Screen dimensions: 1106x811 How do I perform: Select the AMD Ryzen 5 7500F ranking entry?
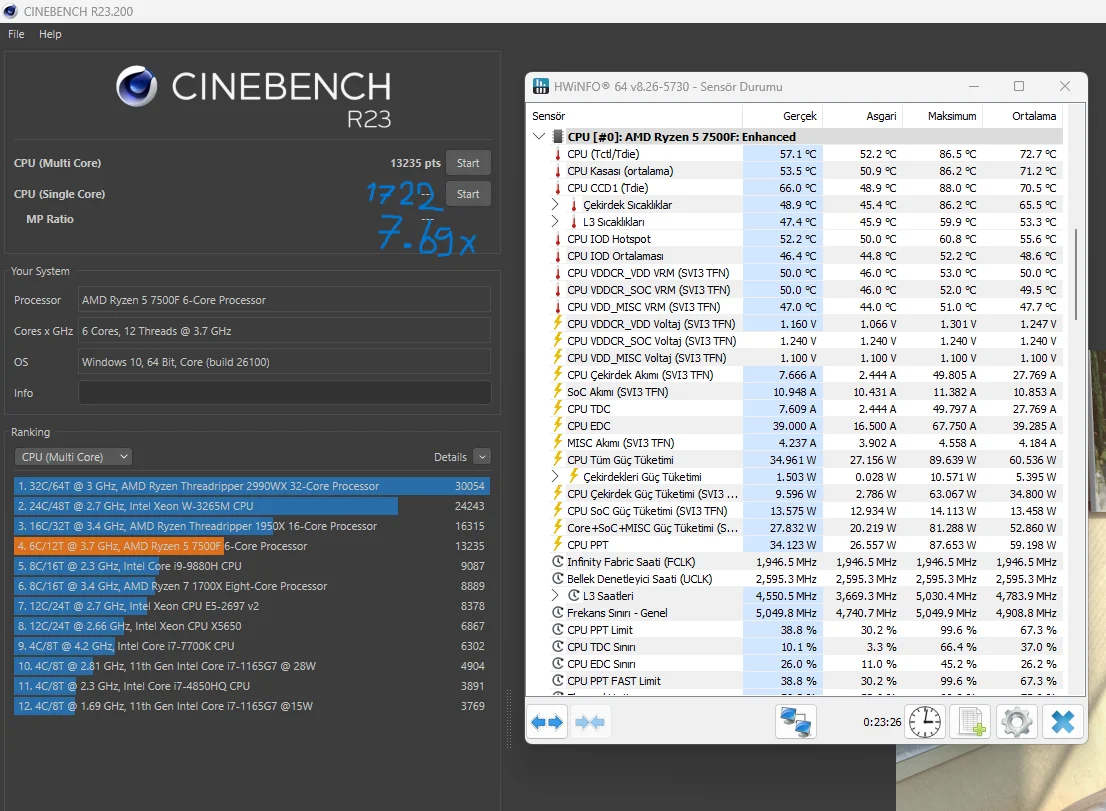coord(251,546)
